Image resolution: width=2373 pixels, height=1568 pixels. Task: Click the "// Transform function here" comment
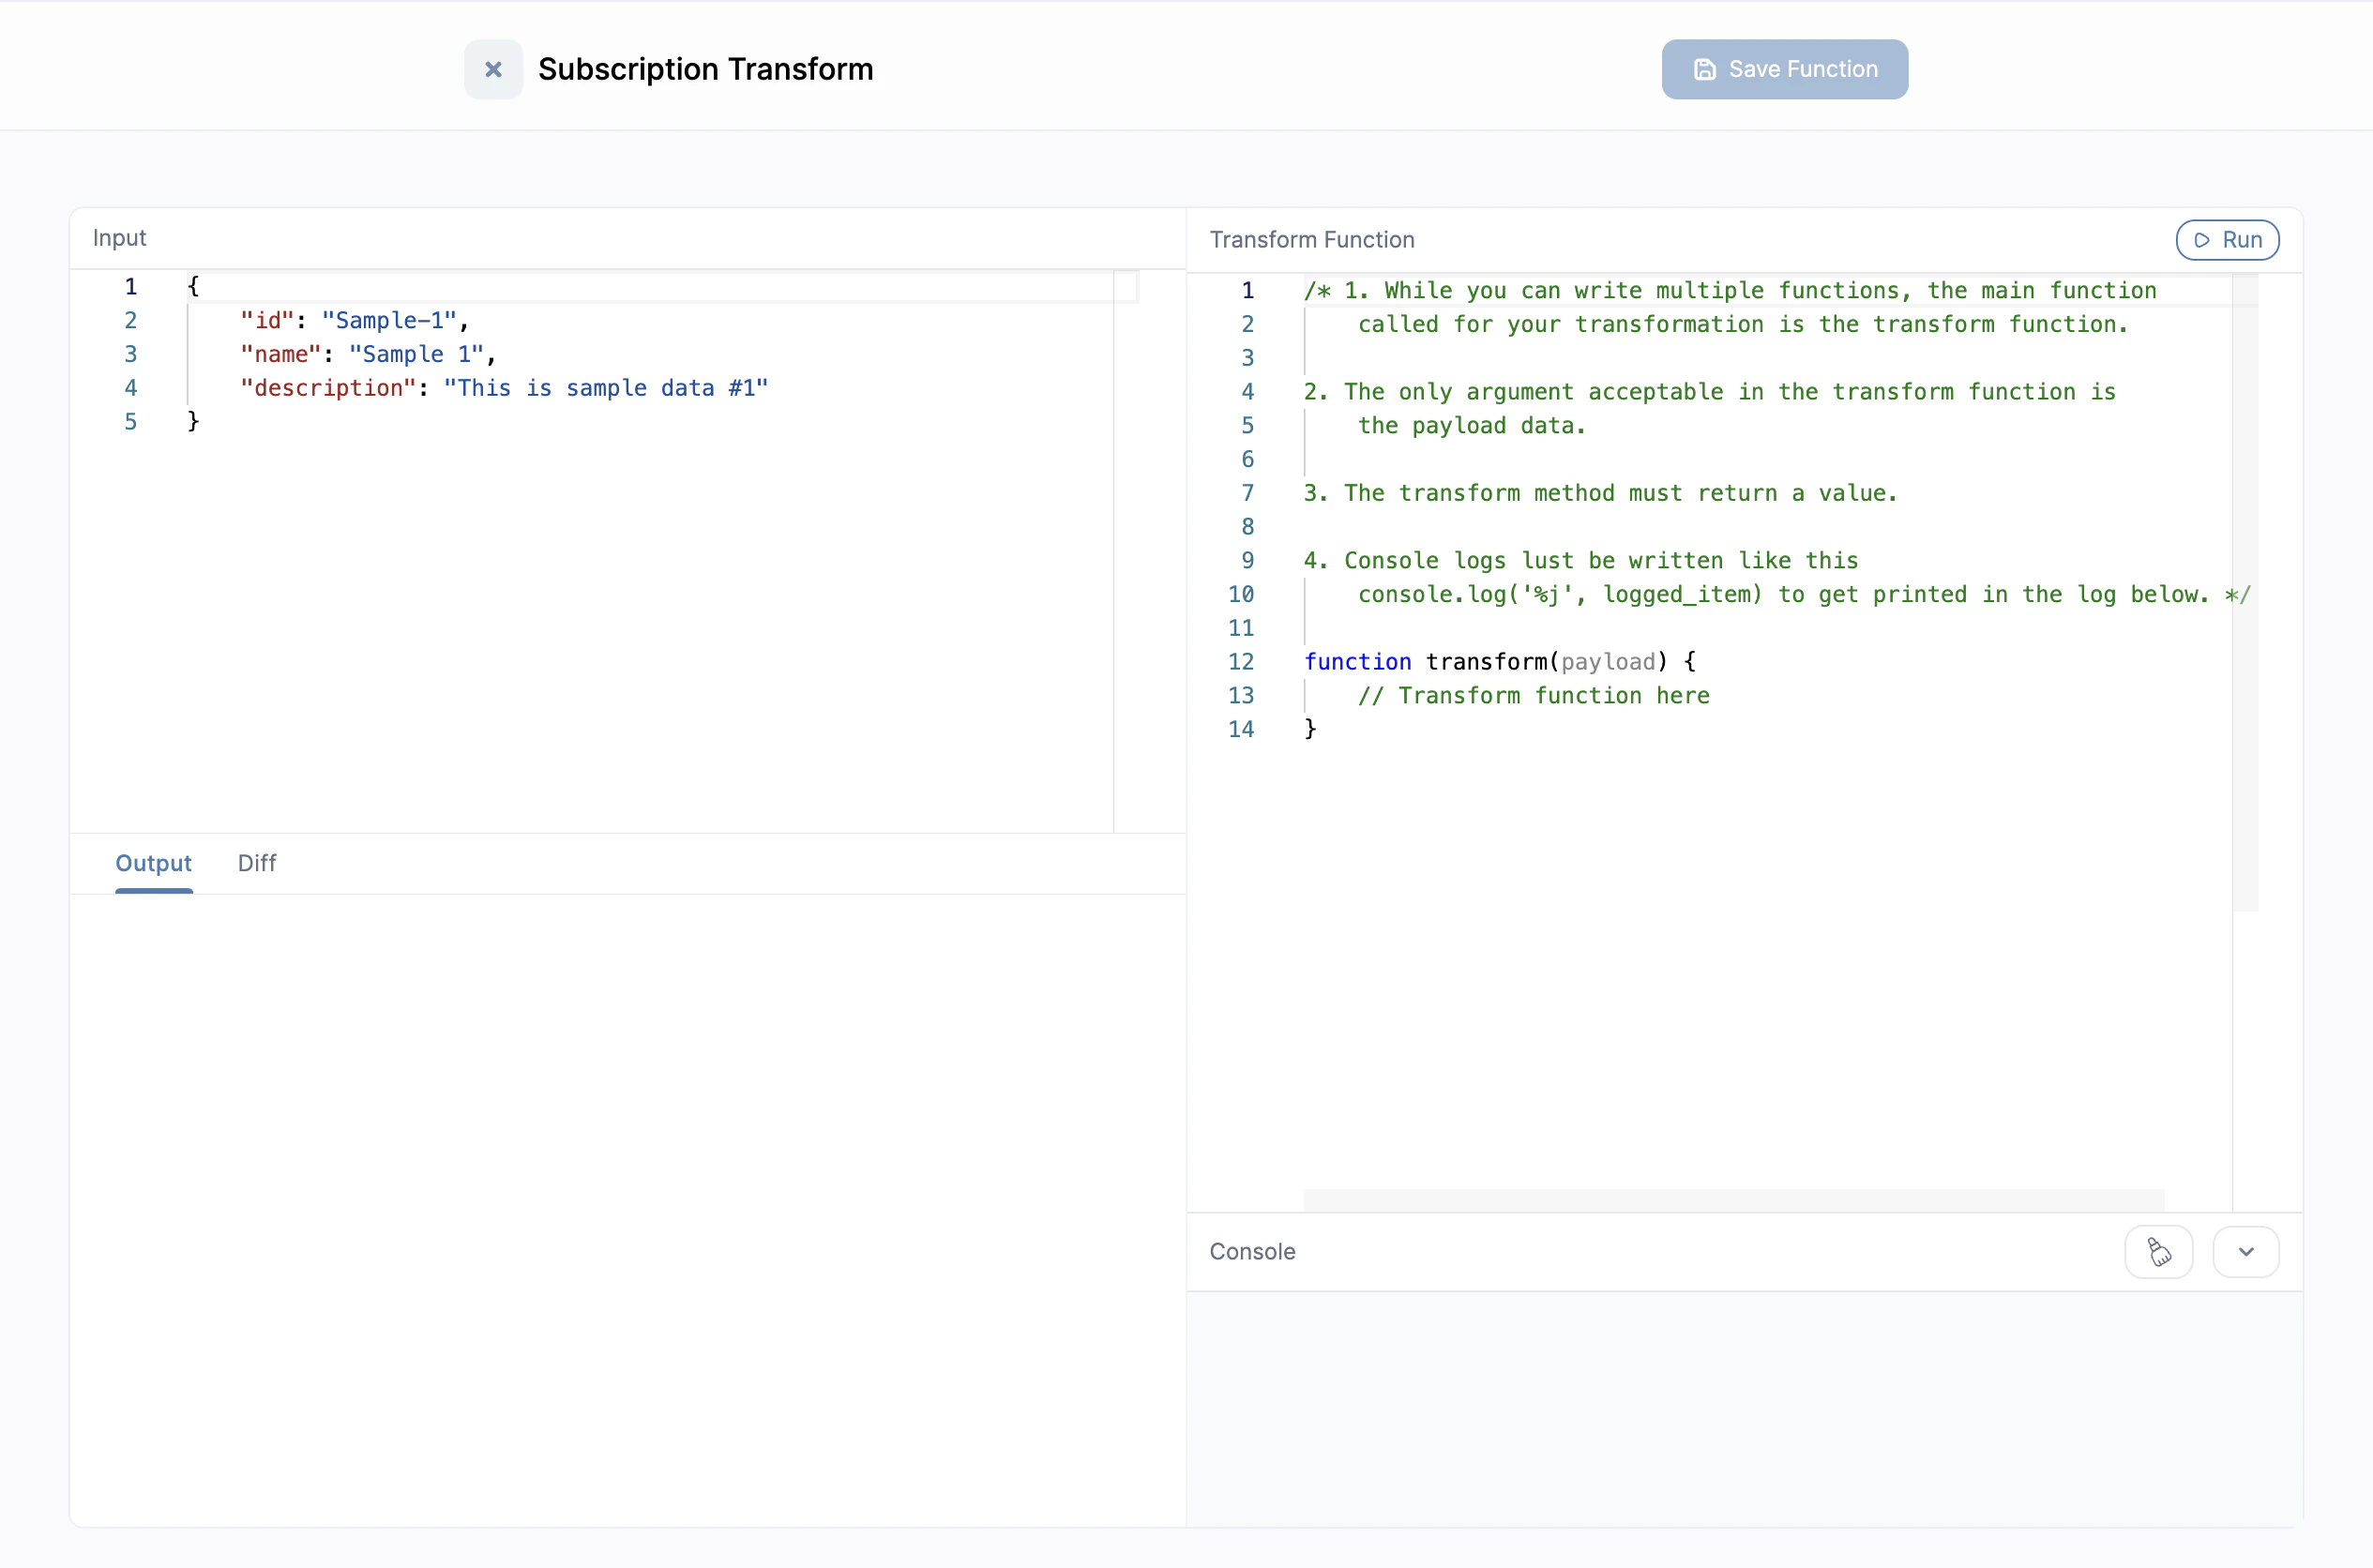coord(1534,696)
